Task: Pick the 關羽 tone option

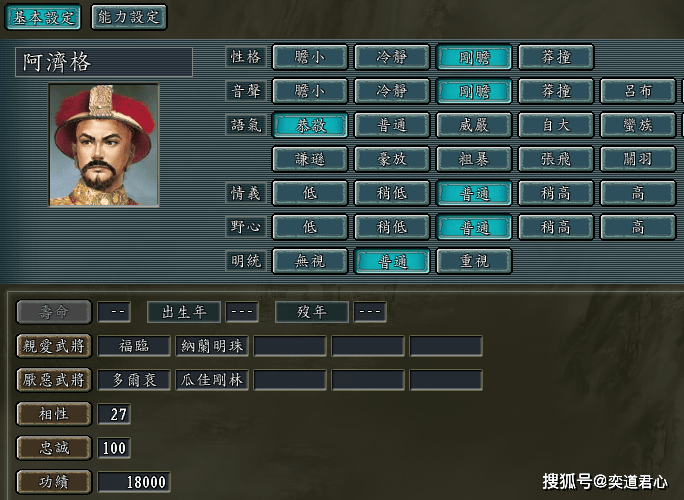Action: [x=638, y=159]
